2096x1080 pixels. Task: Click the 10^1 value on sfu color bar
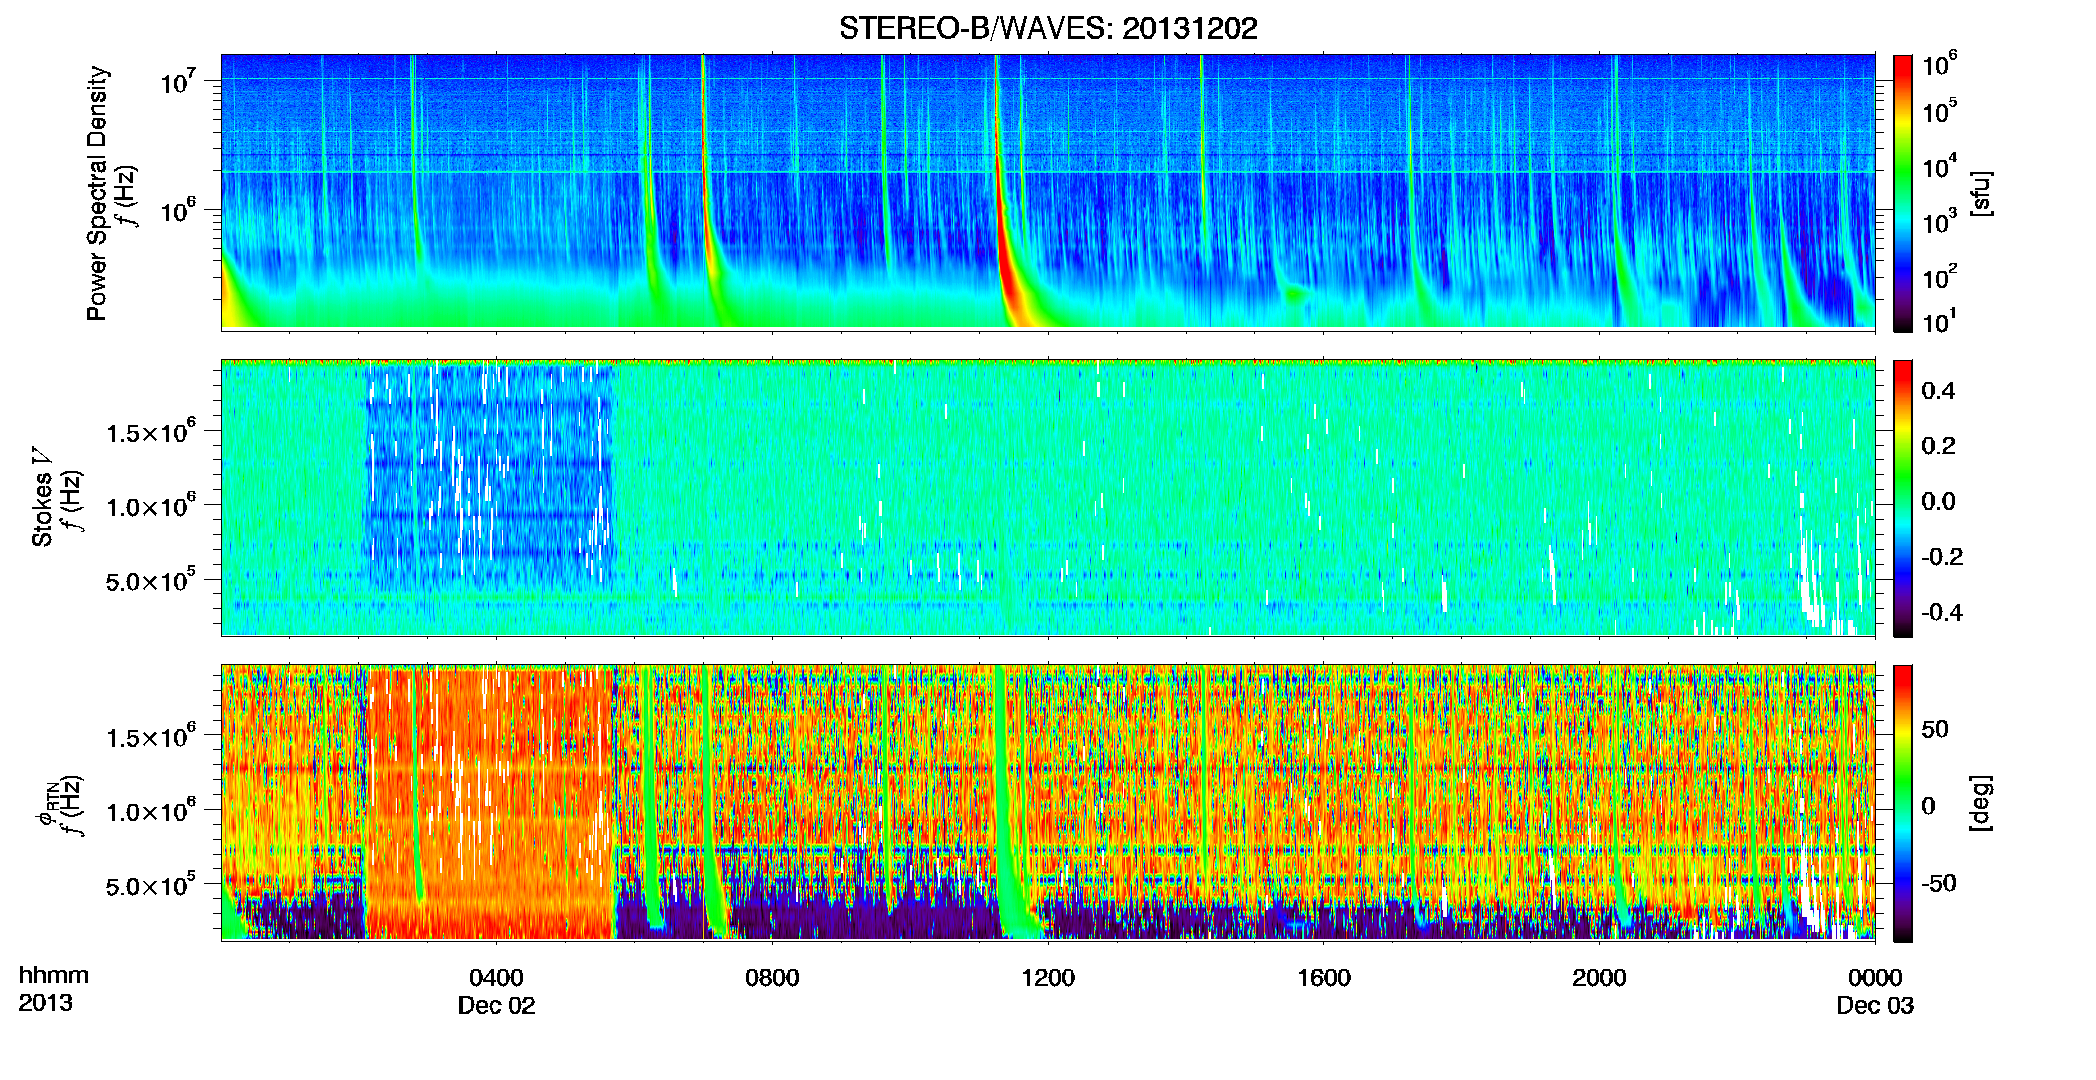coord(1939,320)
